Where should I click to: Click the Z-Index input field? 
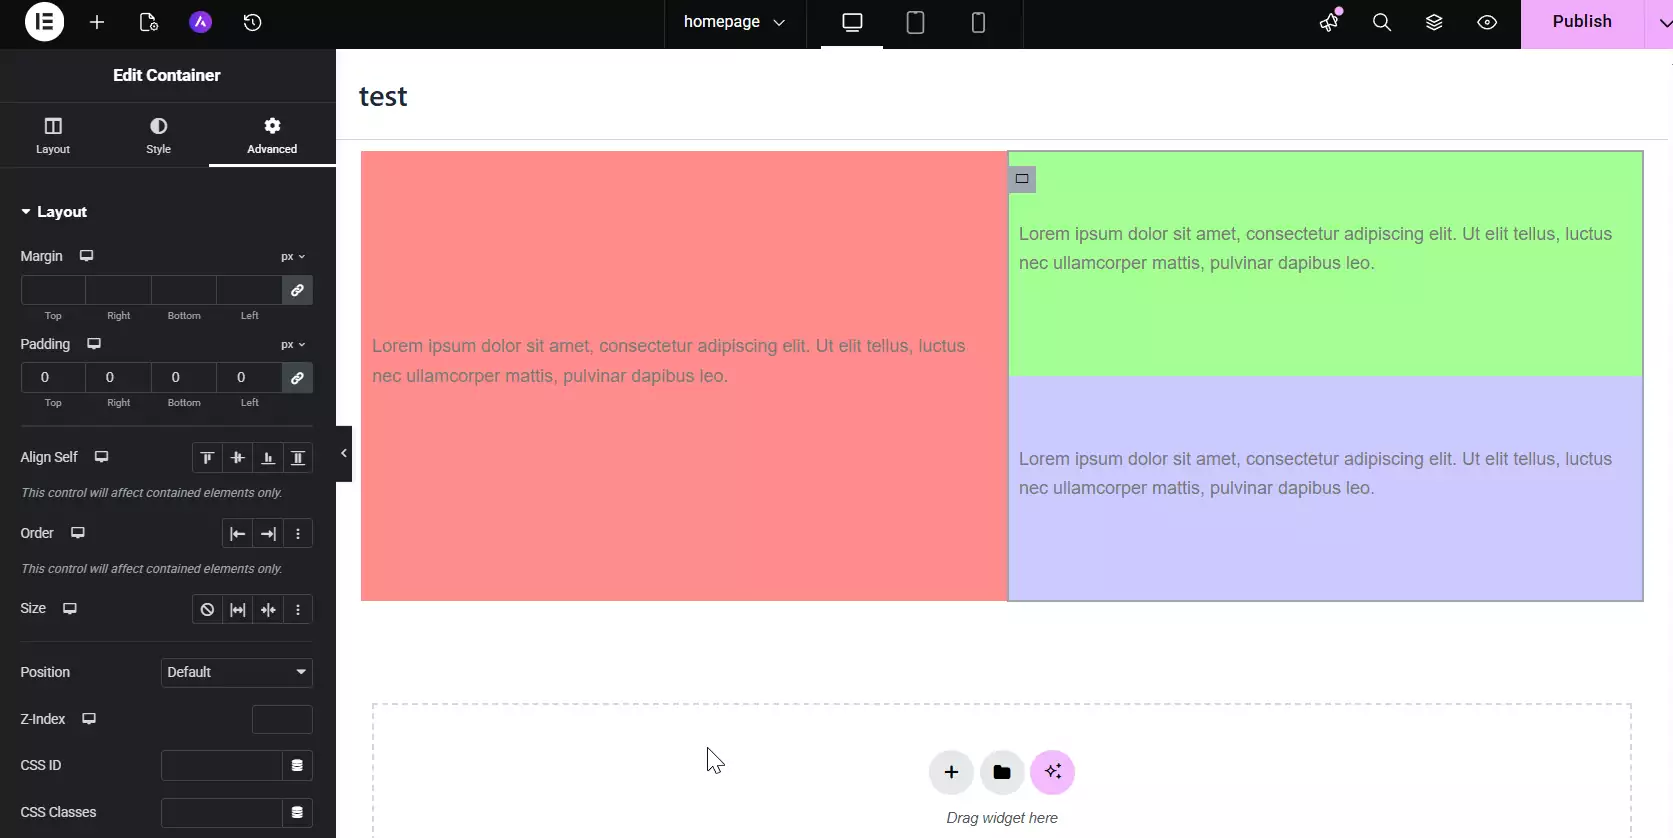tap(282, 719)
